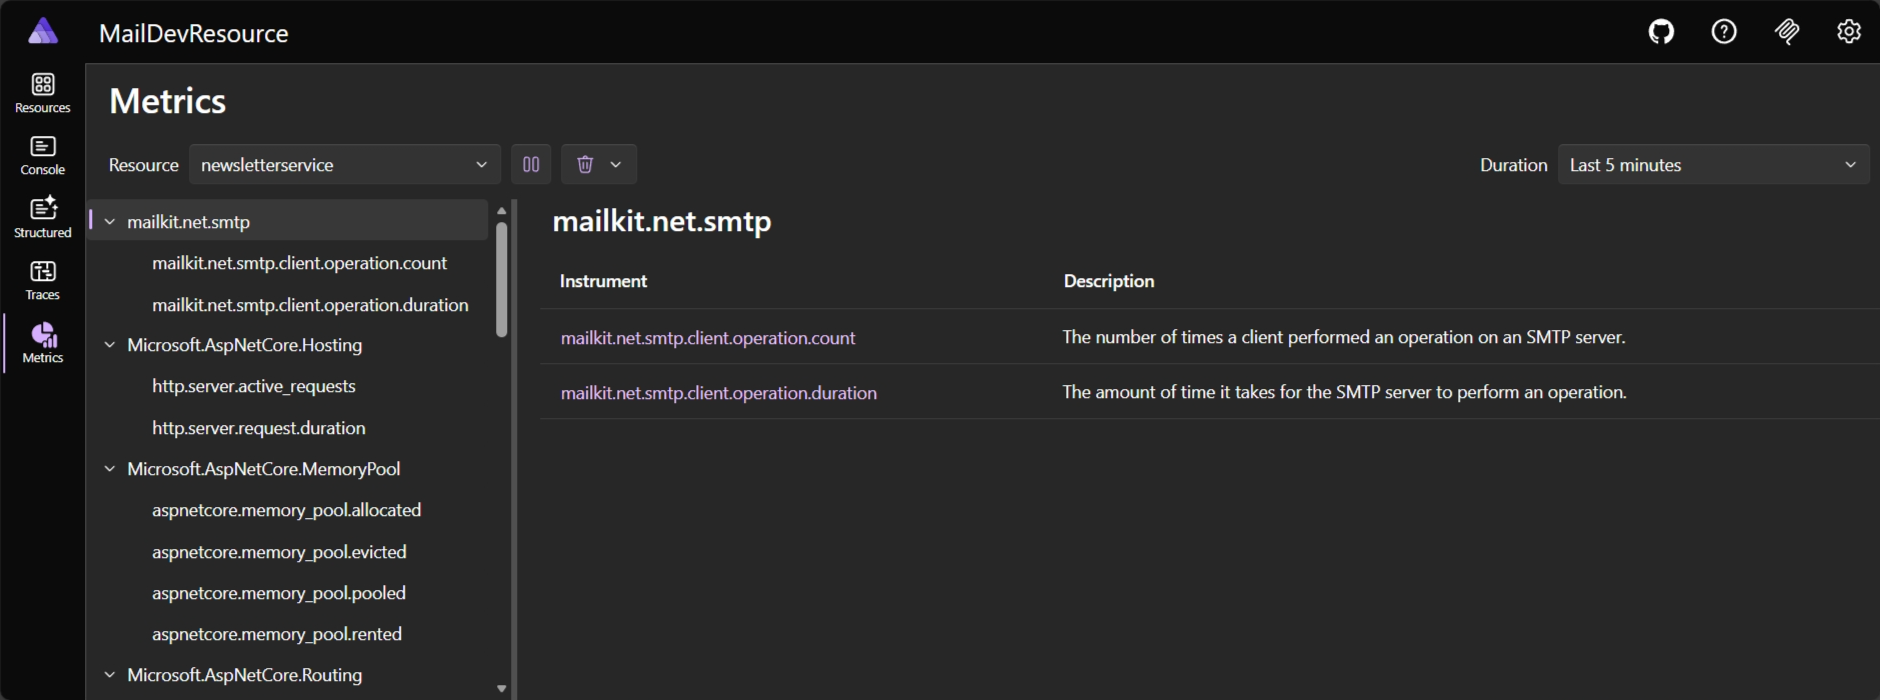Open the help question mark icon
1880x700 pixels.
[1724, 32]
